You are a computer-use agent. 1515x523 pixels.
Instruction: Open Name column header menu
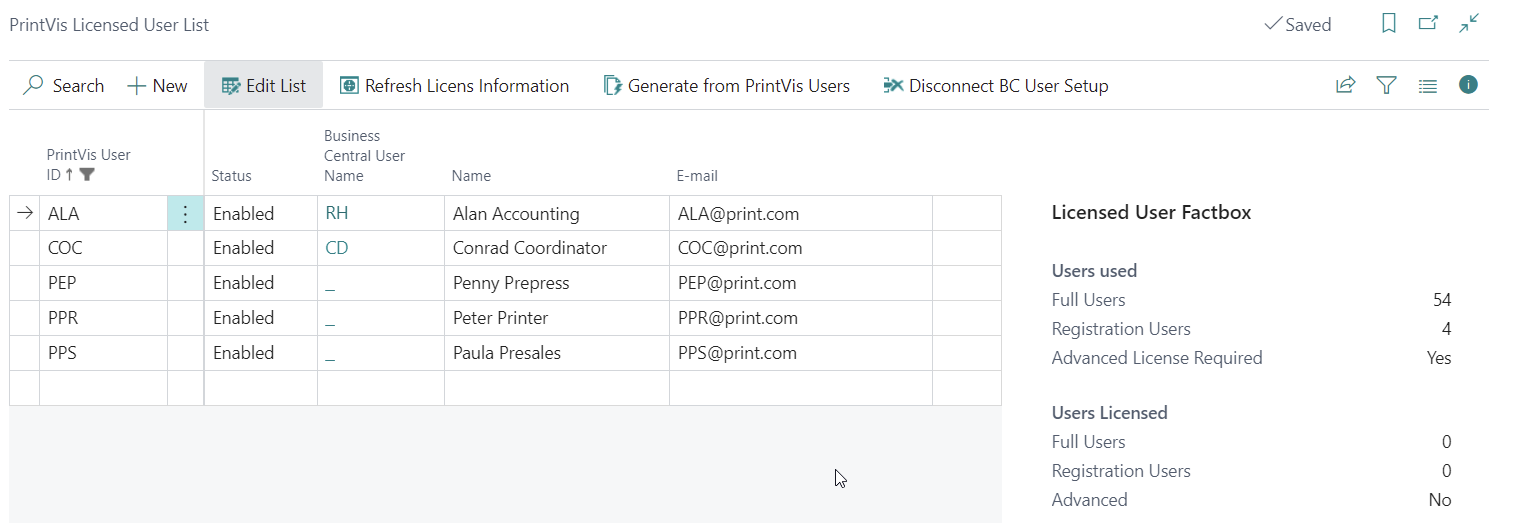[471, 176]
